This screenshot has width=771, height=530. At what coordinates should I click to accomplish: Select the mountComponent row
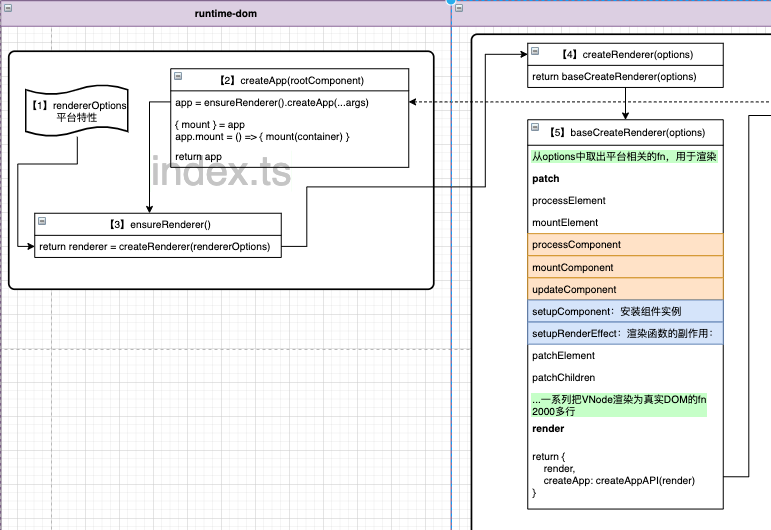pyautogui.click(x=626, y=267)
